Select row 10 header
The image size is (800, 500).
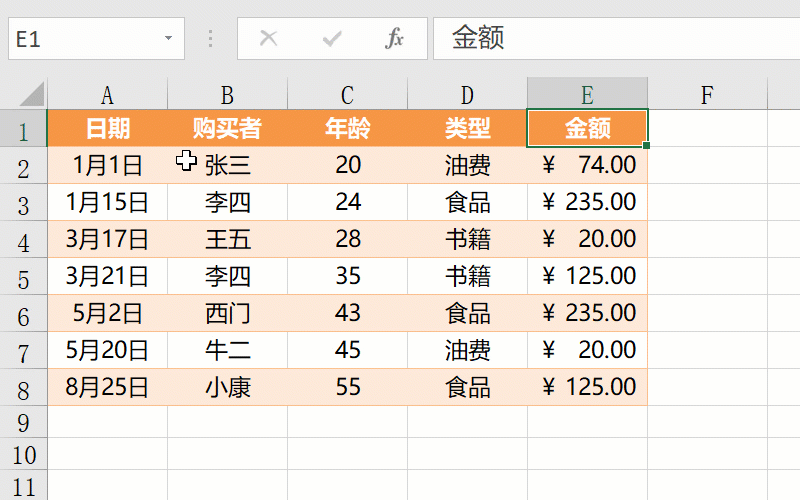click(x=23, y=454)
